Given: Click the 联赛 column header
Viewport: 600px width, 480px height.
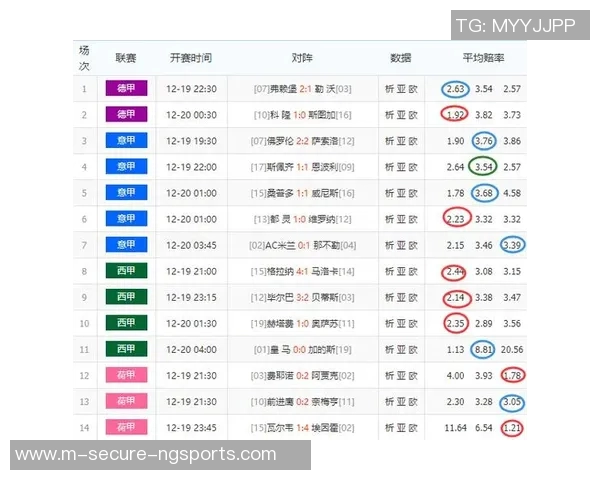Looking at the screenshot, I should [126, 58].
